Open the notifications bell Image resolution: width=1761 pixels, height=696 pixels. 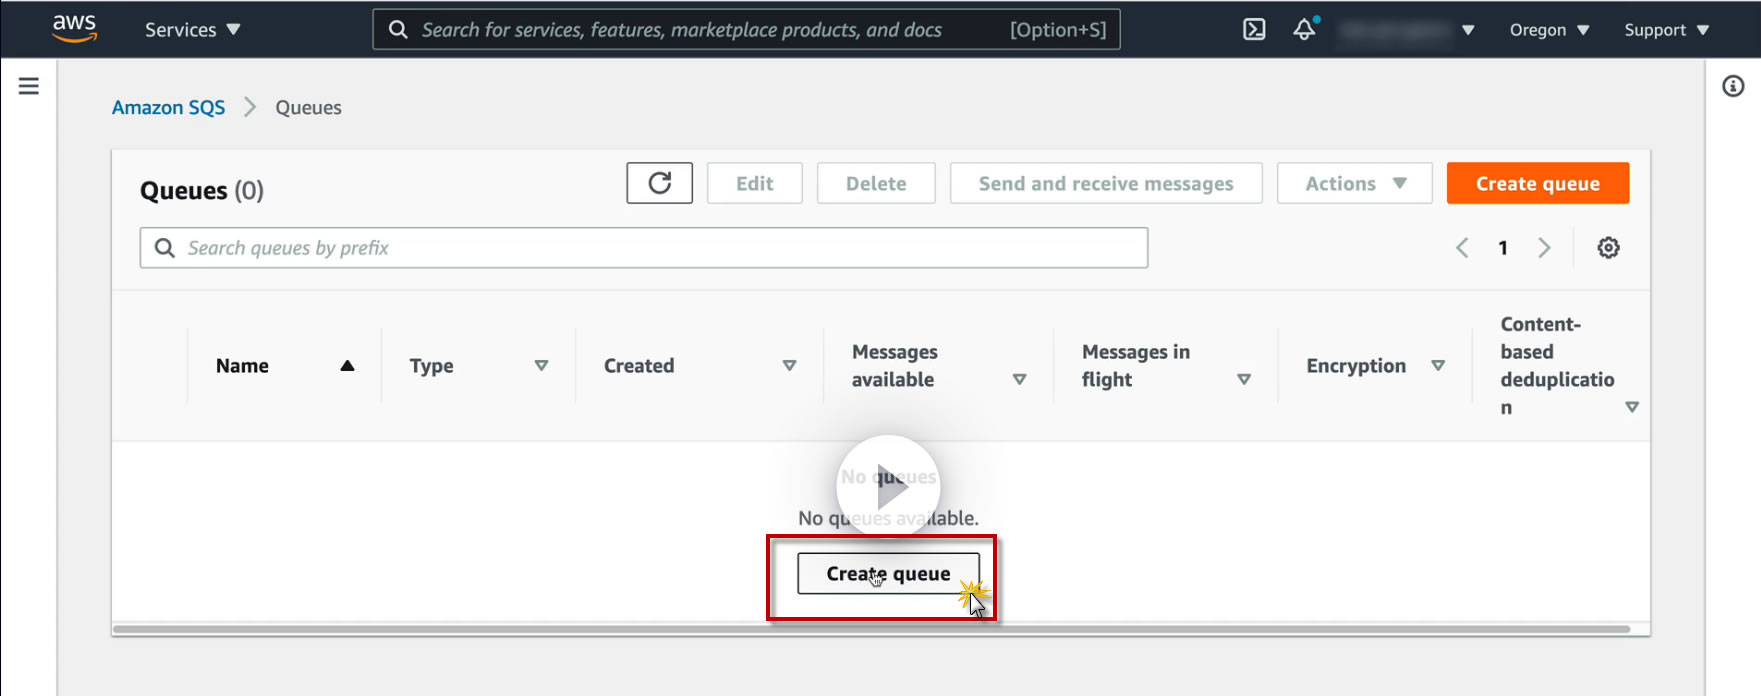[1304, 30]
